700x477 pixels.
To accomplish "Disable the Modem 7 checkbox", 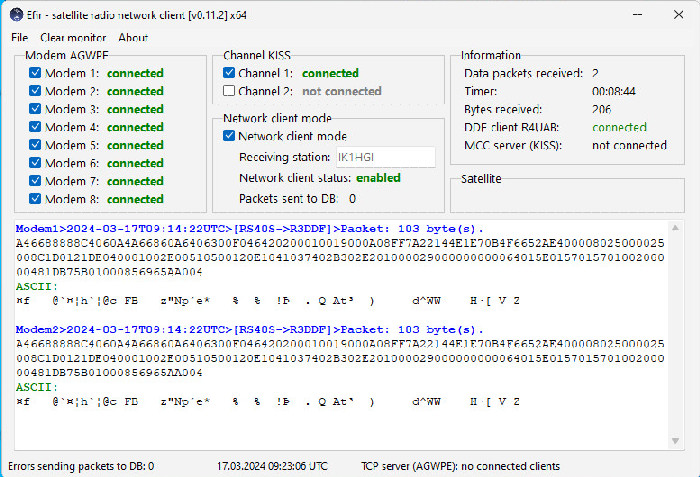I will click(35, 180).
